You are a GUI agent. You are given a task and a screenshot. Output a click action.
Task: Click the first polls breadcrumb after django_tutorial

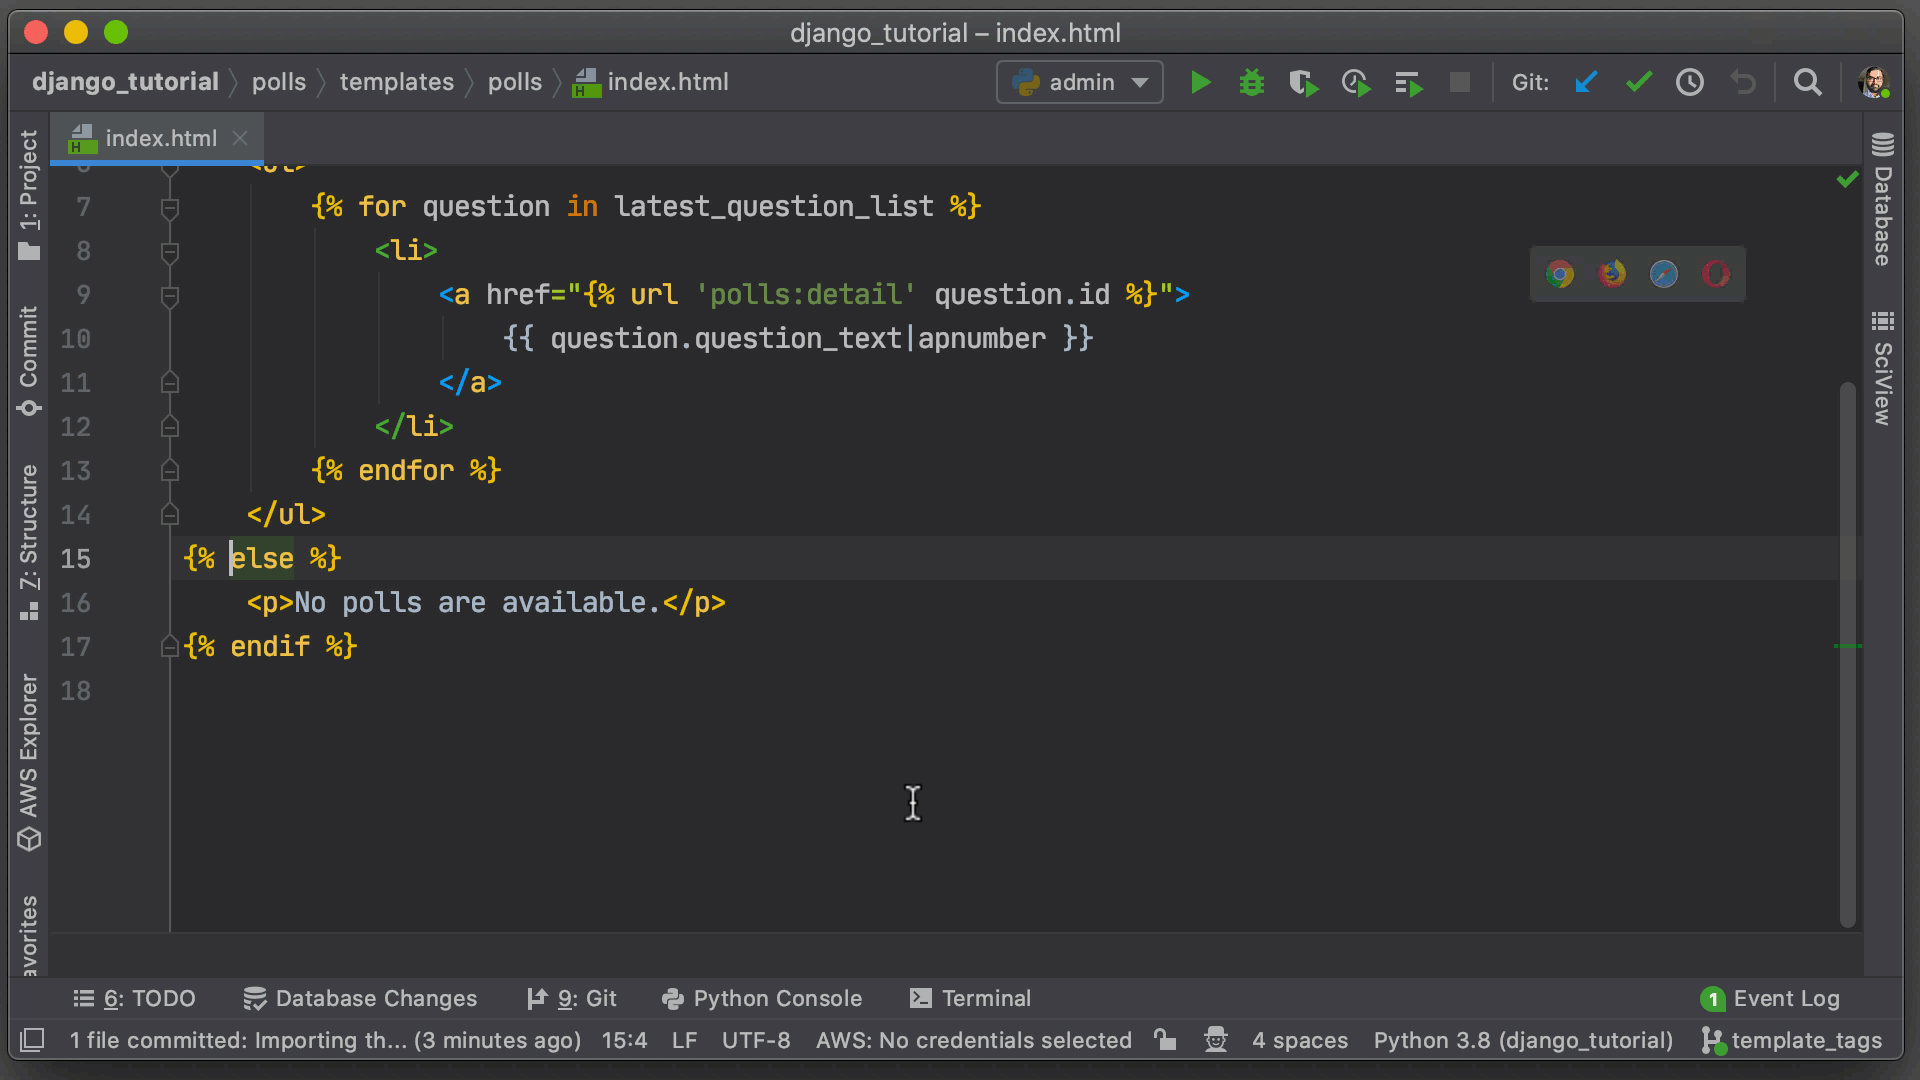coord(279,82)
